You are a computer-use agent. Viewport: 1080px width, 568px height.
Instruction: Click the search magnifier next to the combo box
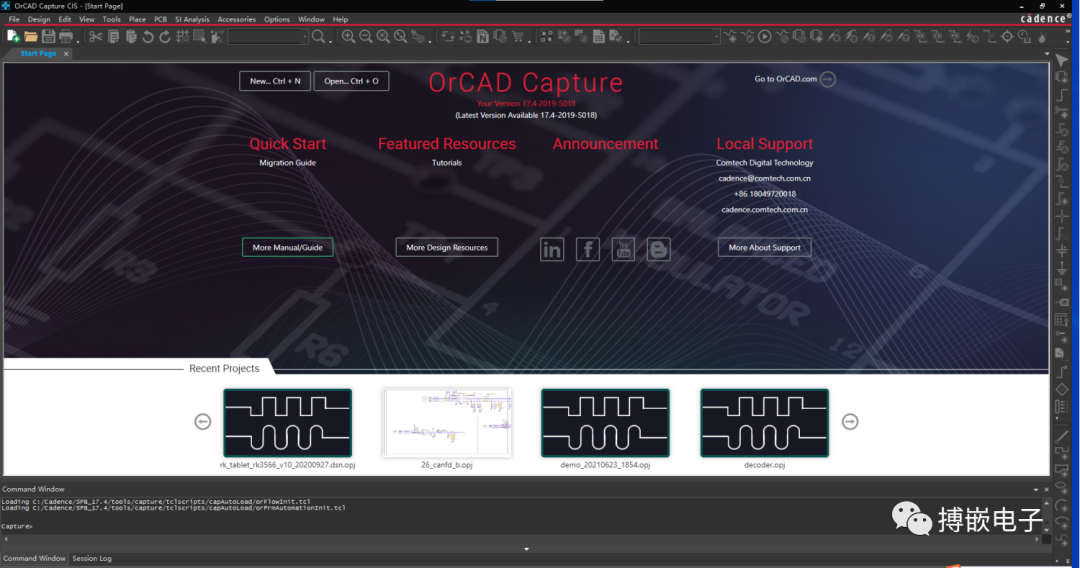(318, 36)
